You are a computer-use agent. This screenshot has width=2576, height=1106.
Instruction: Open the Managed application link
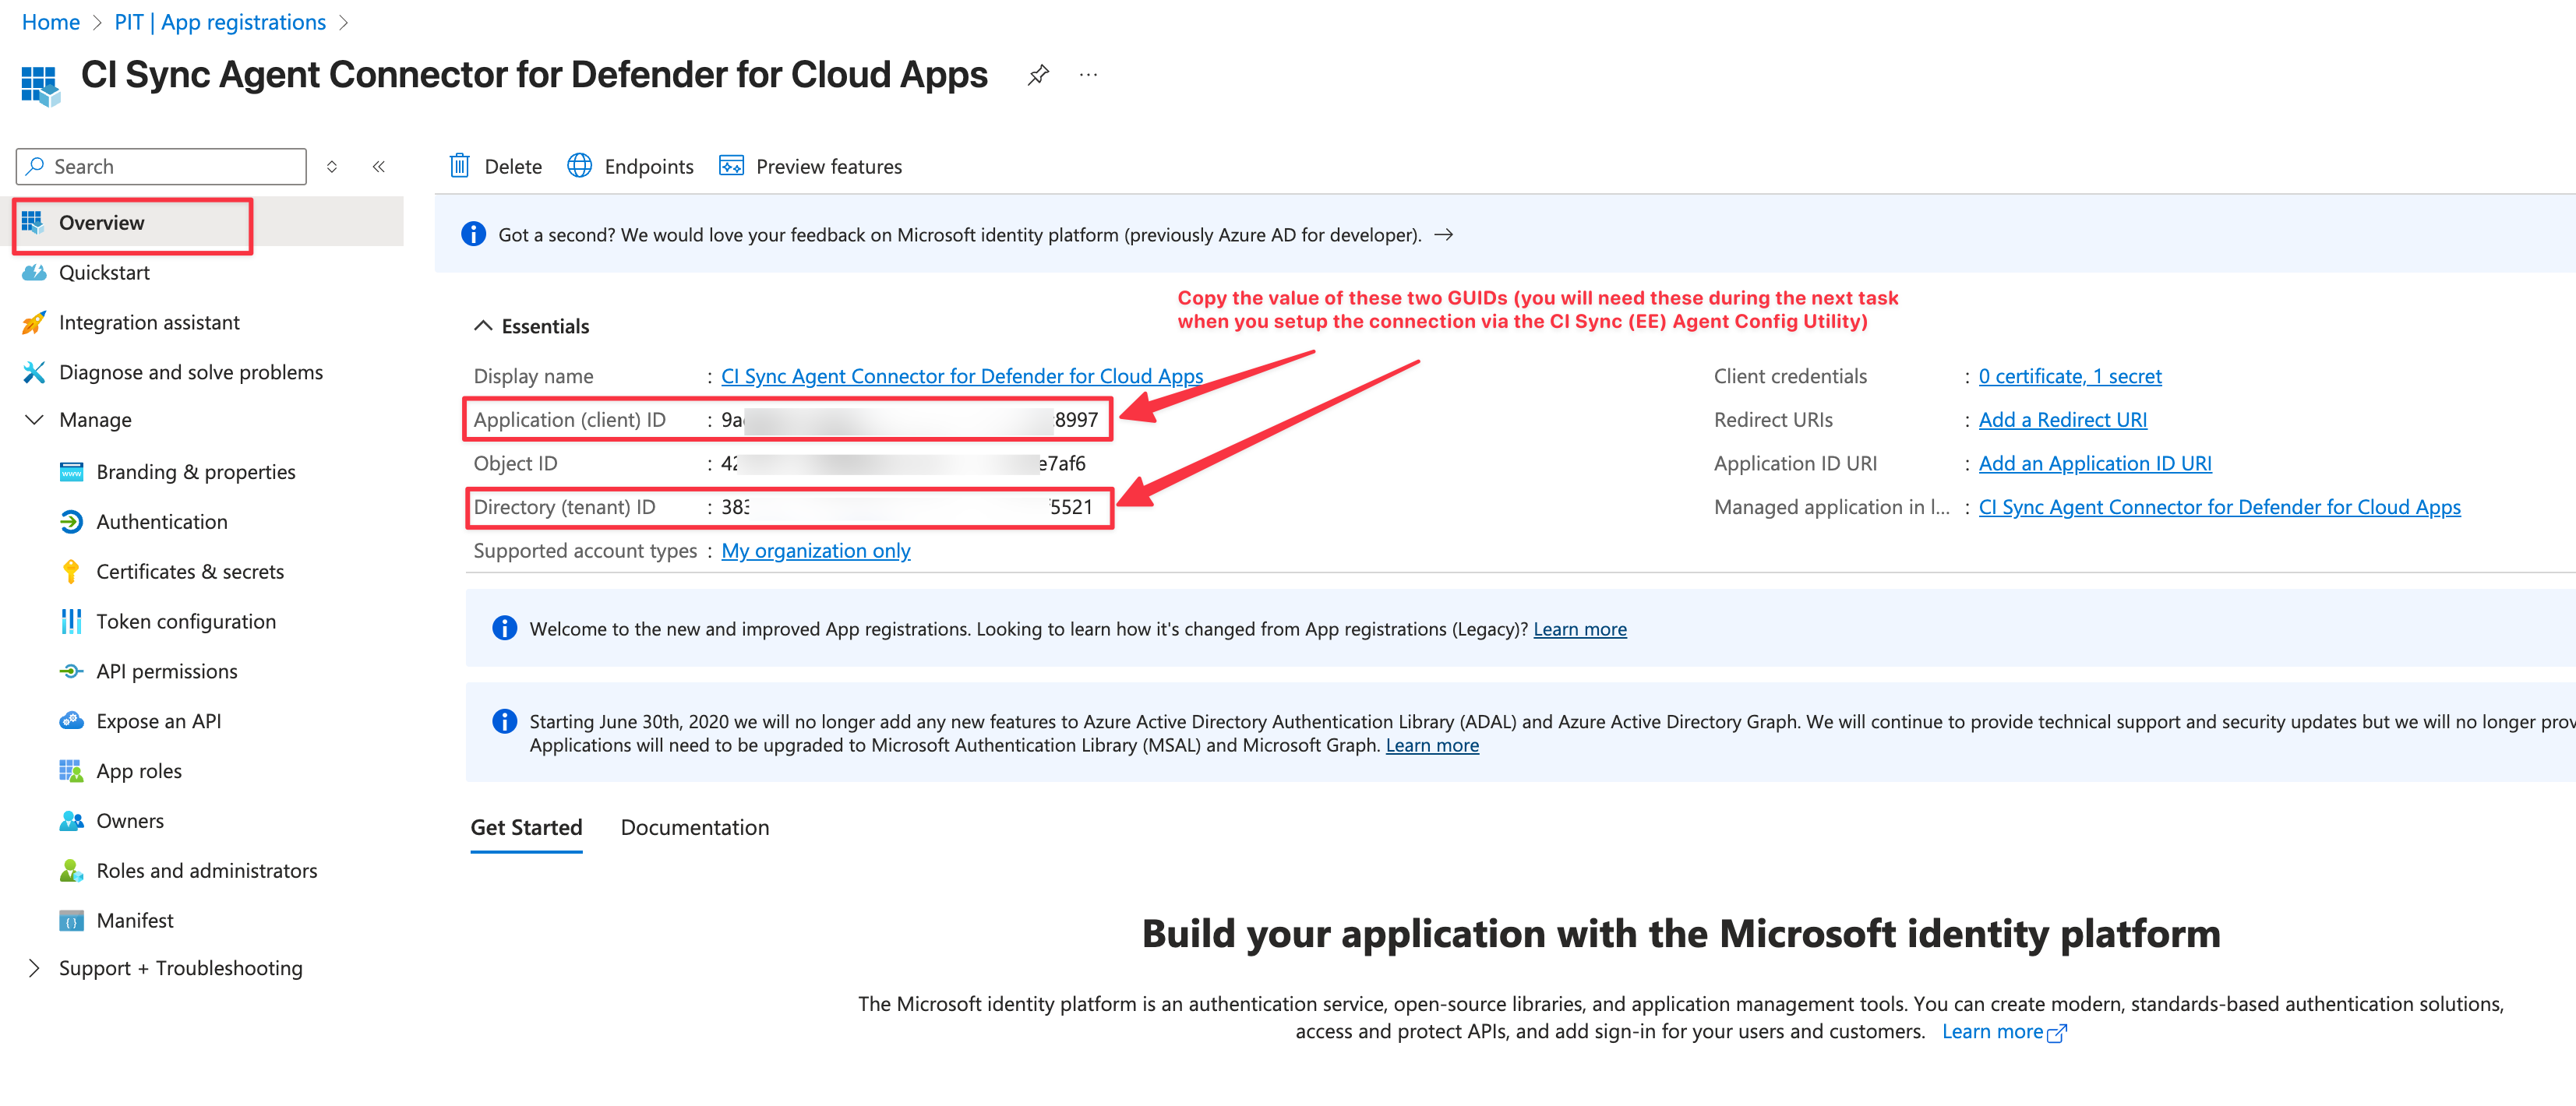pos(2219,507)
